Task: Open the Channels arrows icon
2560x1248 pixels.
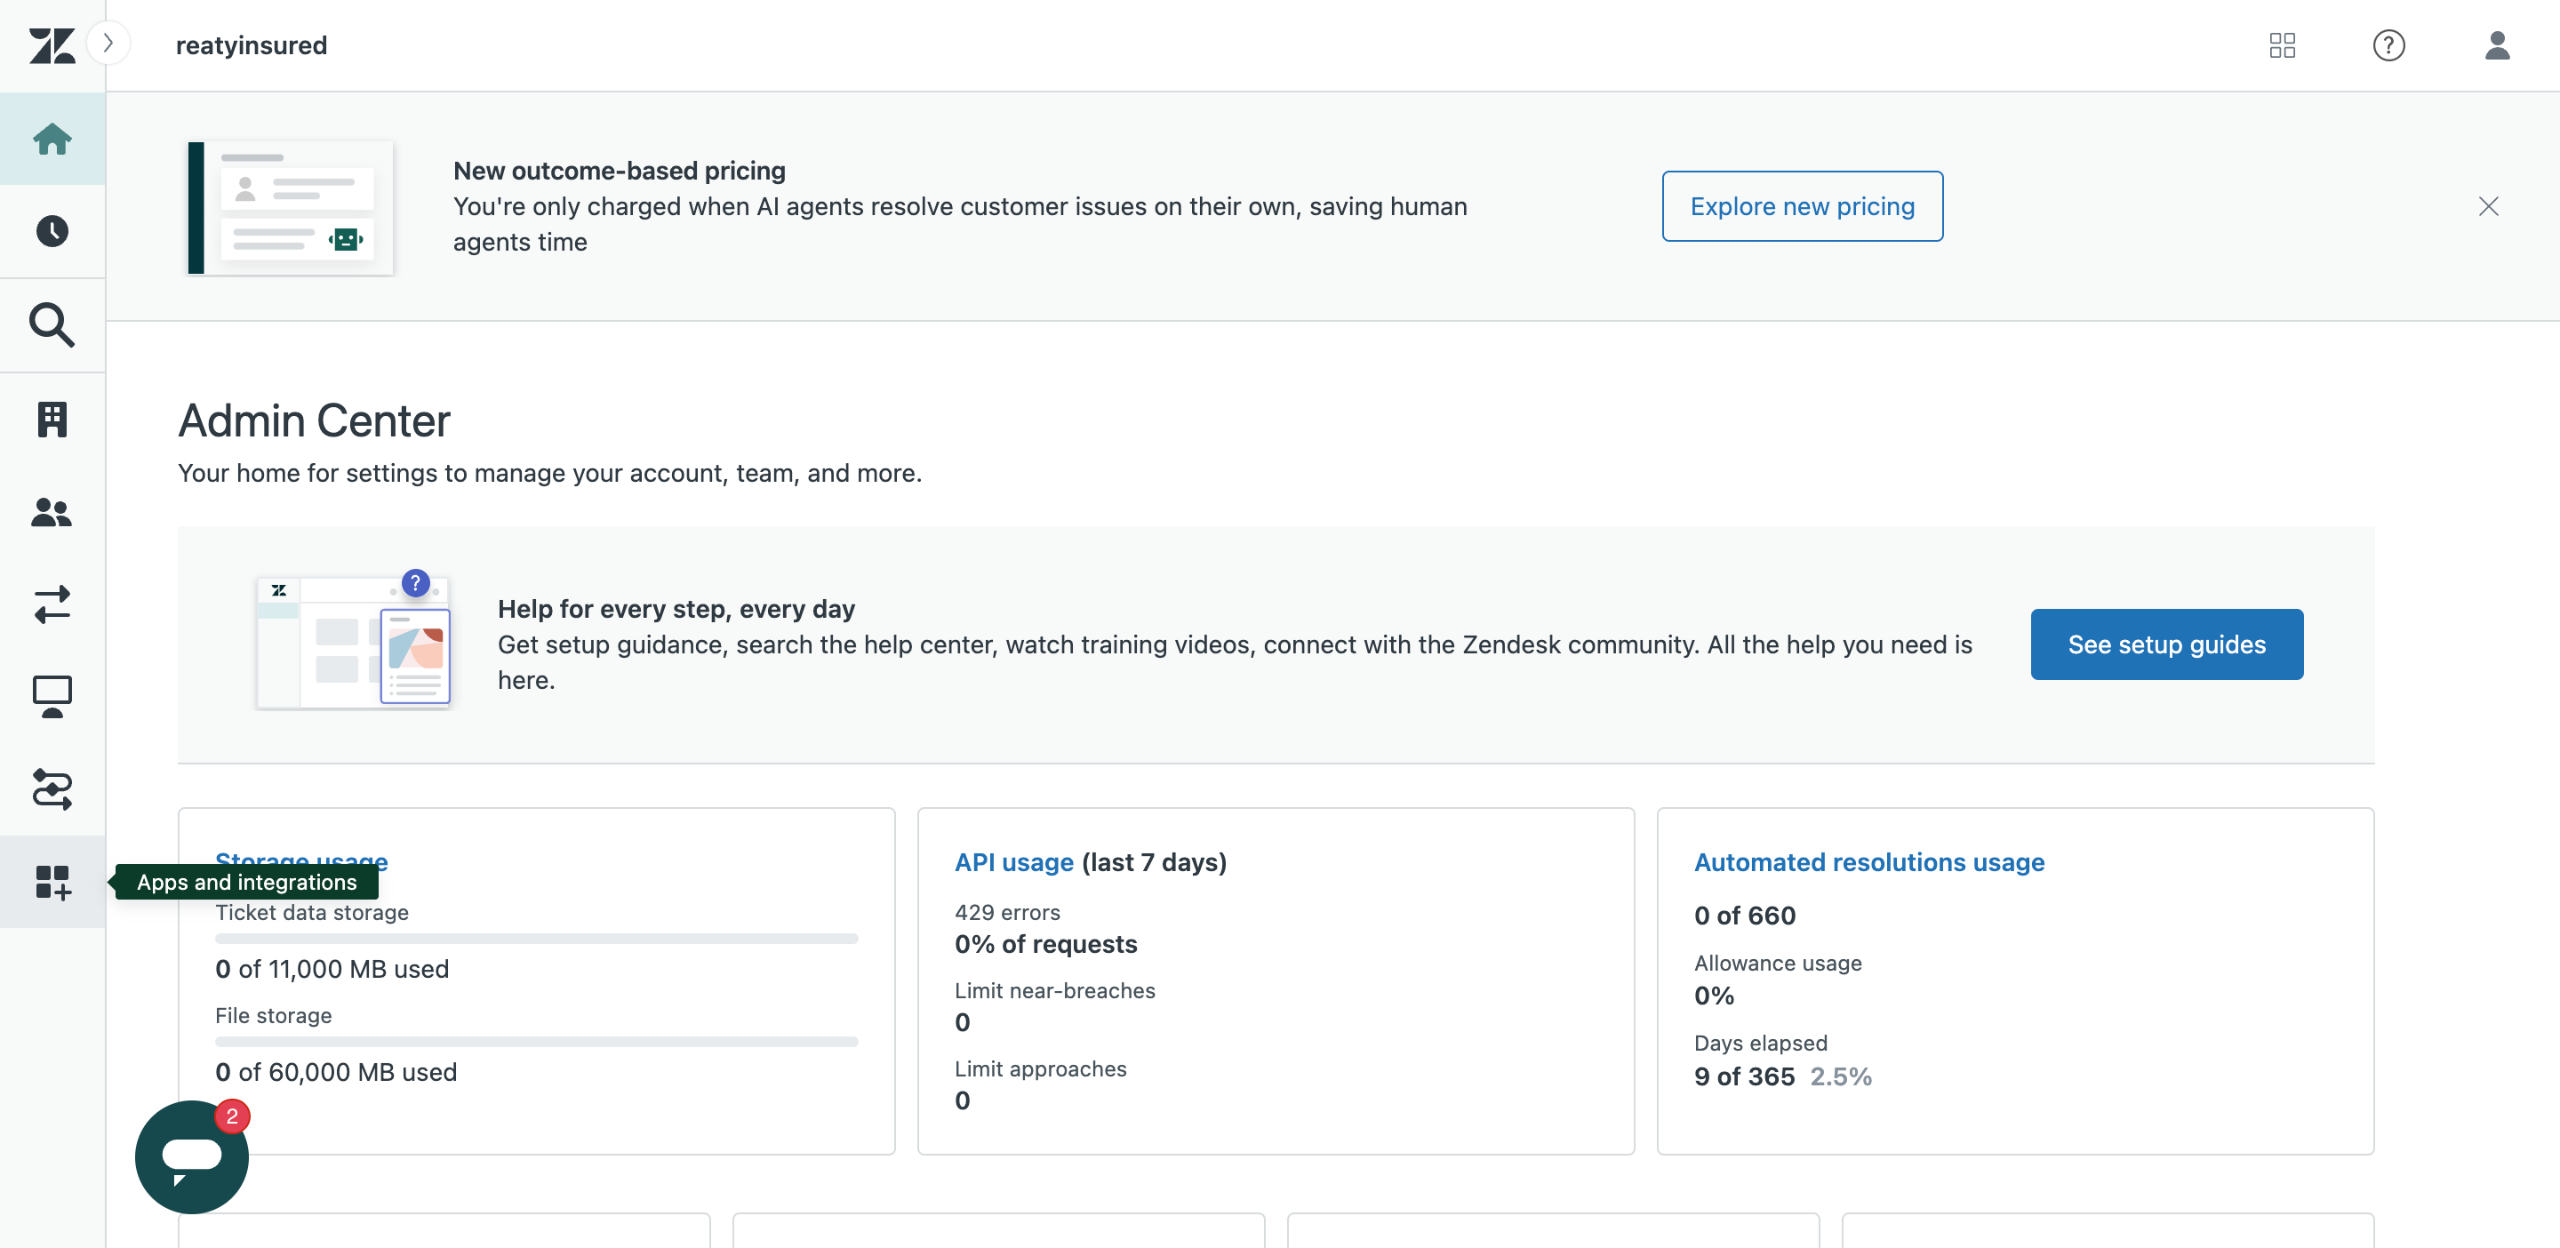Action: (x=52, y=605)
